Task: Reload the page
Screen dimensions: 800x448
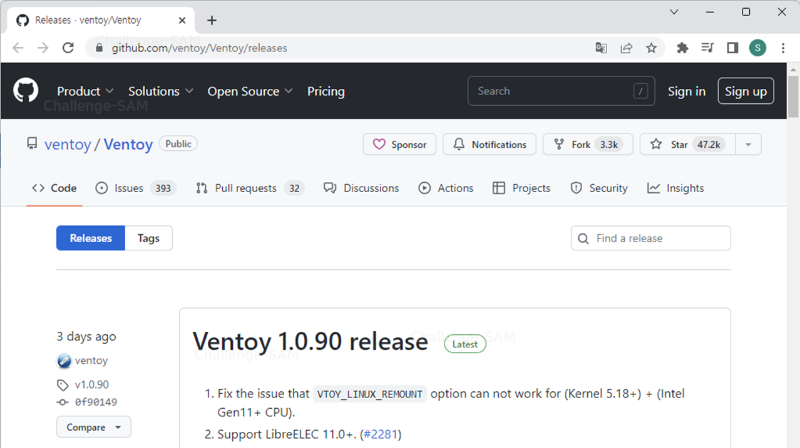Action: 68,48
